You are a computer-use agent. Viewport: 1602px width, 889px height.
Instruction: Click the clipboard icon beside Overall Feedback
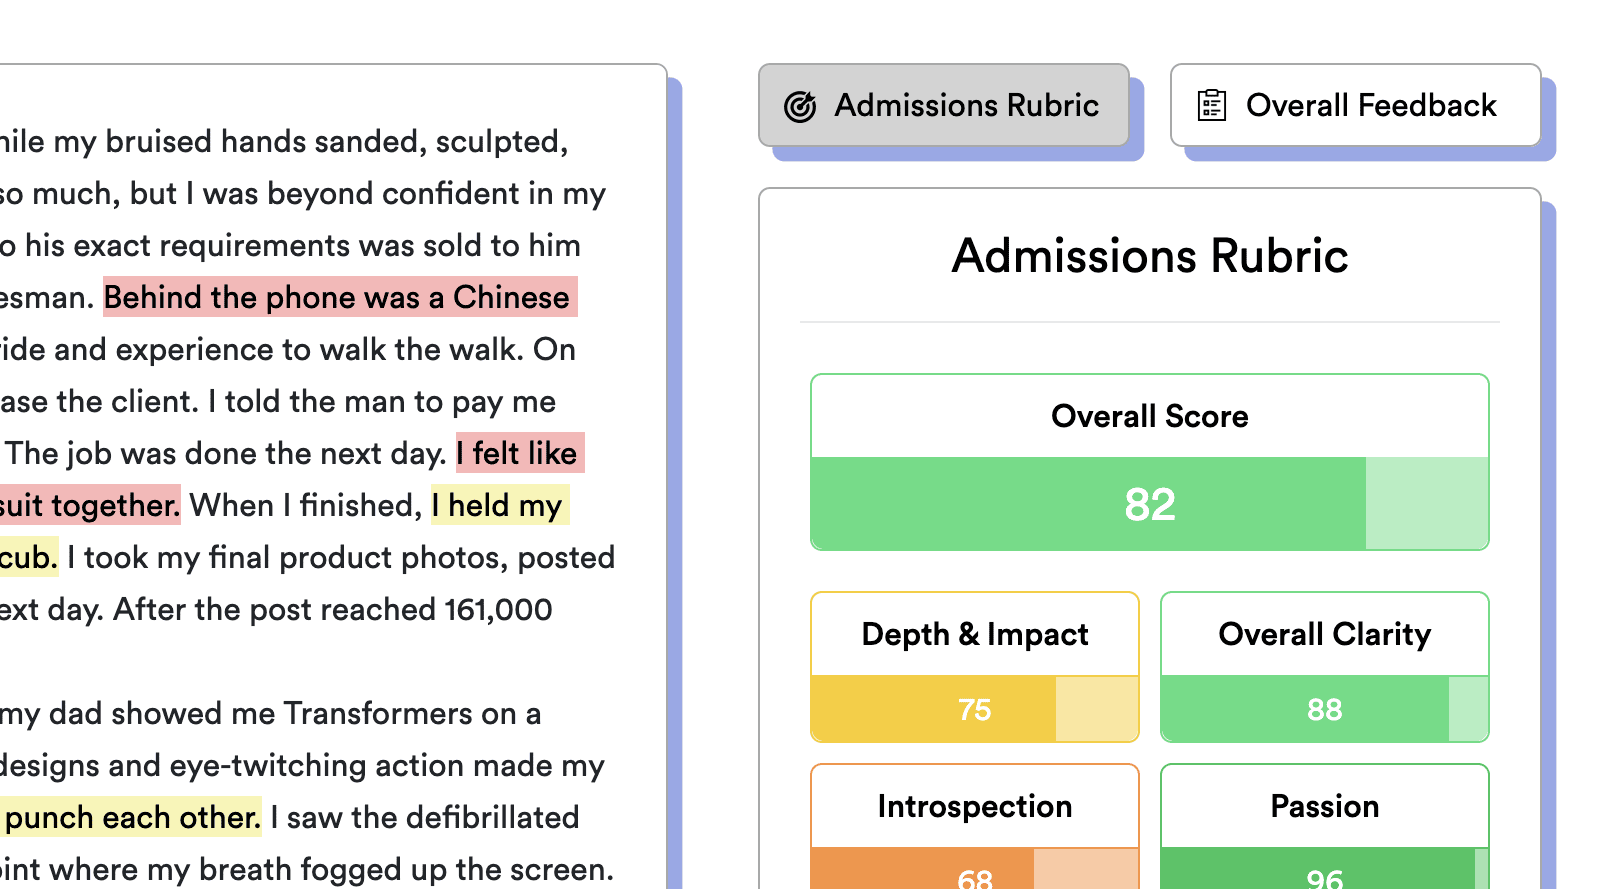pos(1212,104)
